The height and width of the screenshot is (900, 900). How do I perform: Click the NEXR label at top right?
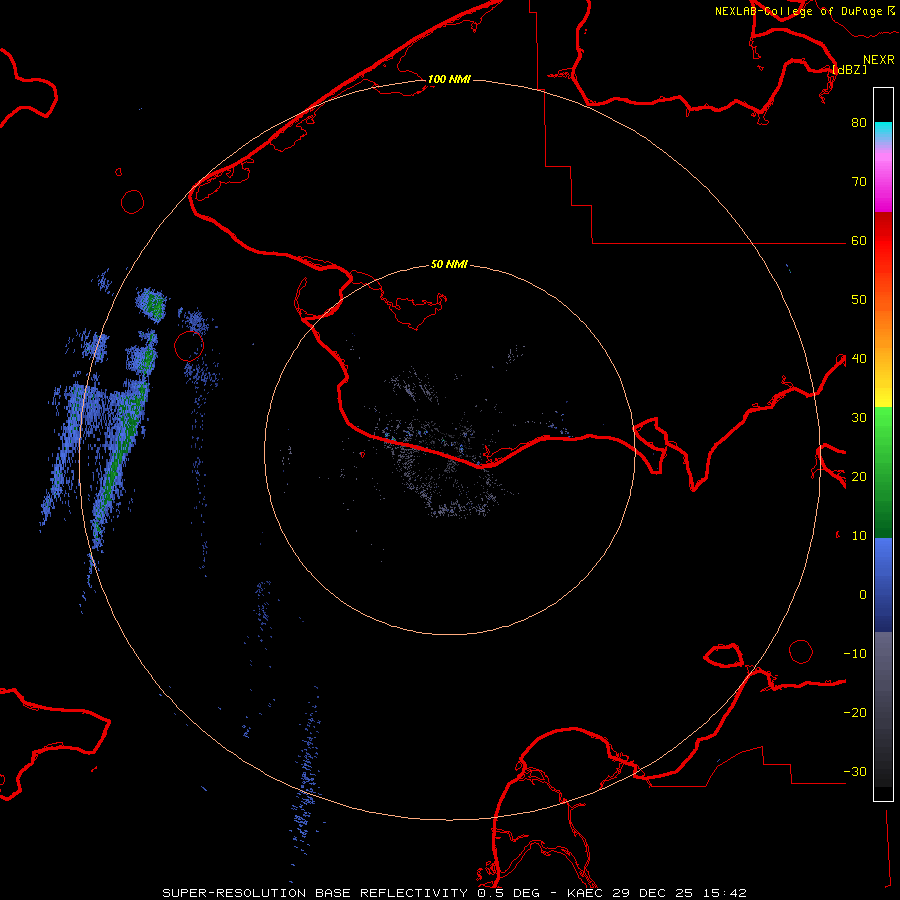(879, 60)
